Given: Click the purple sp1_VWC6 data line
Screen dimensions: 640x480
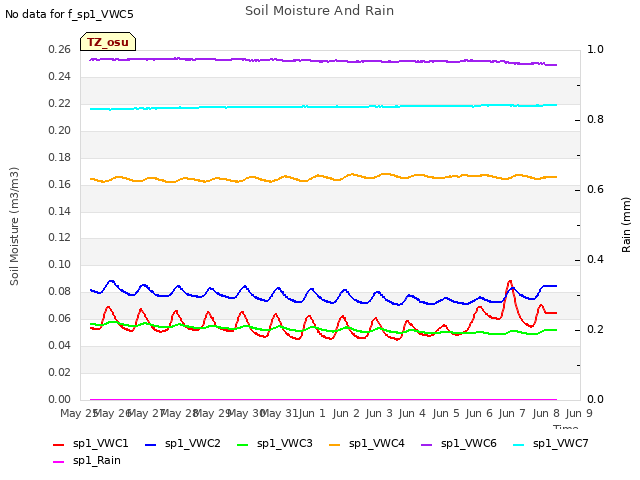Looking at the screenshot, I should pos(323,61).
